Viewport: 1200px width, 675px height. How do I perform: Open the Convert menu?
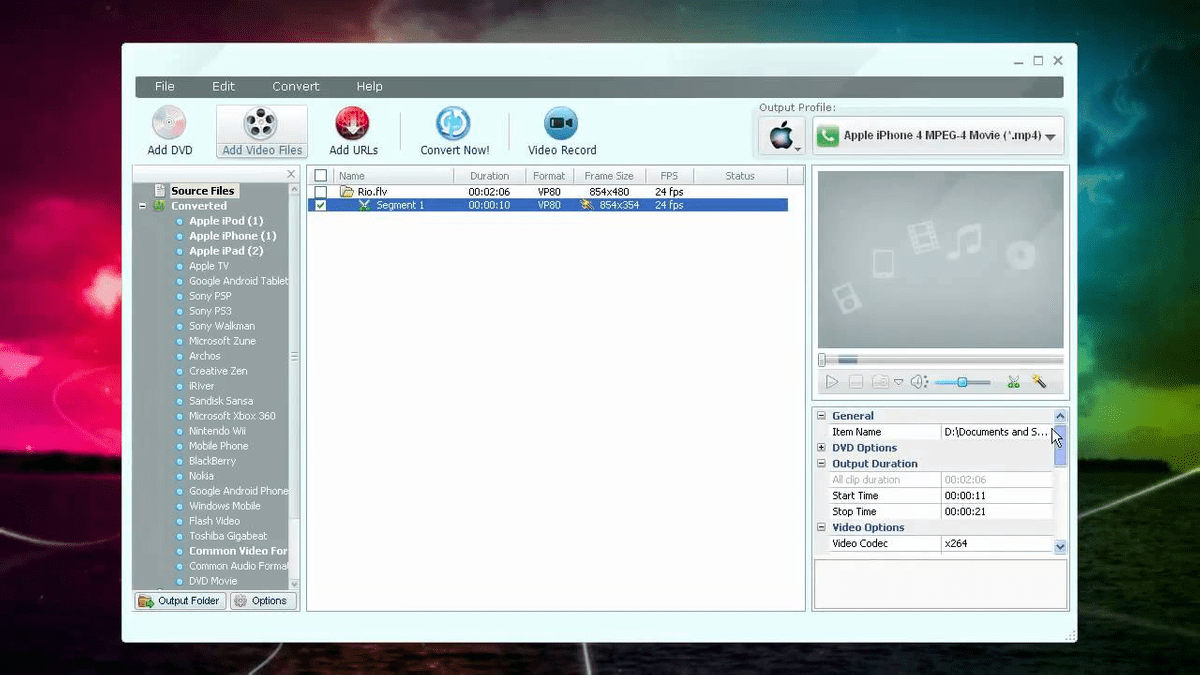click(295, 86)
